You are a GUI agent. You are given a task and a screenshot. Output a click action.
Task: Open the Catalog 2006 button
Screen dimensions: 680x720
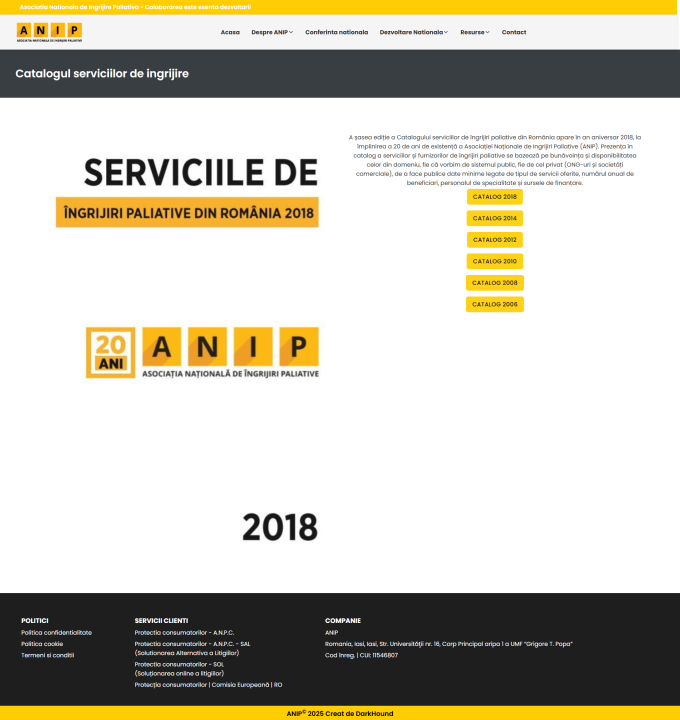(495, 304)
